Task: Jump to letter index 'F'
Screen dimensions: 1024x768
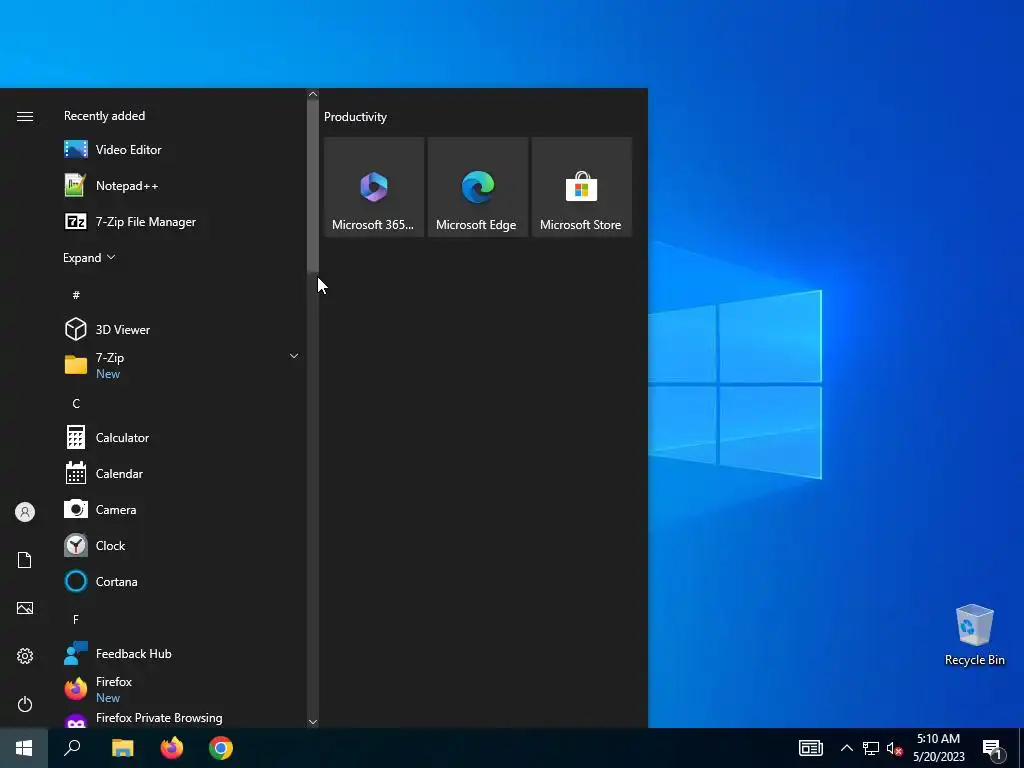Action: (76, 619)
